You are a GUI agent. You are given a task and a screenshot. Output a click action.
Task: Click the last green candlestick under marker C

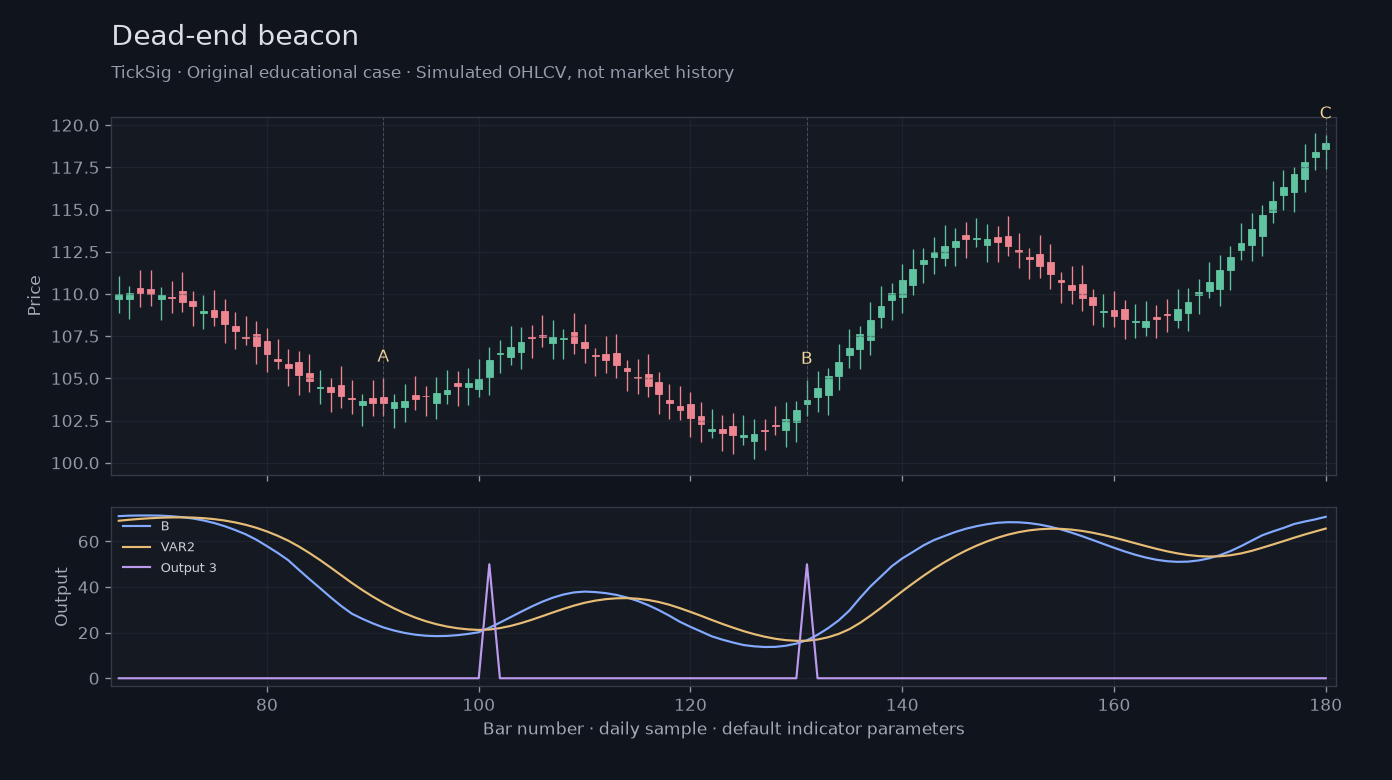[x=1326, y=147]
